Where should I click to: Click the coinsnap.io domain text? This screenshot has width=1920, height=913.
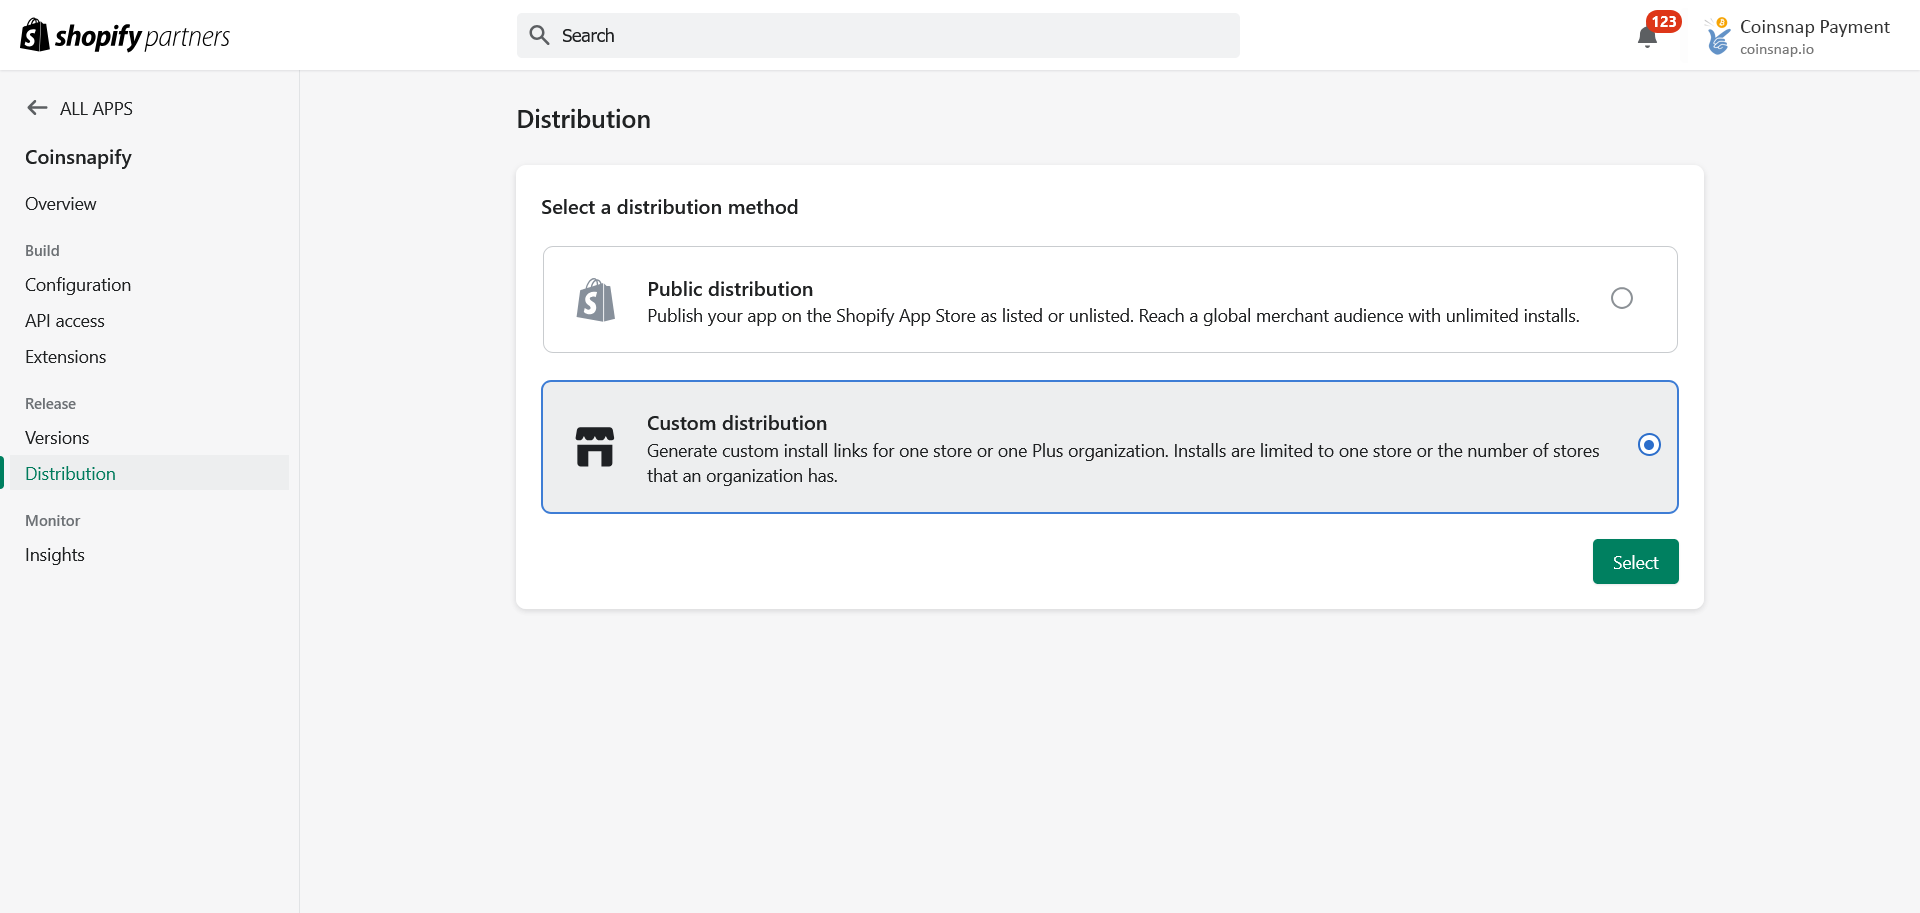point(1776,49)
